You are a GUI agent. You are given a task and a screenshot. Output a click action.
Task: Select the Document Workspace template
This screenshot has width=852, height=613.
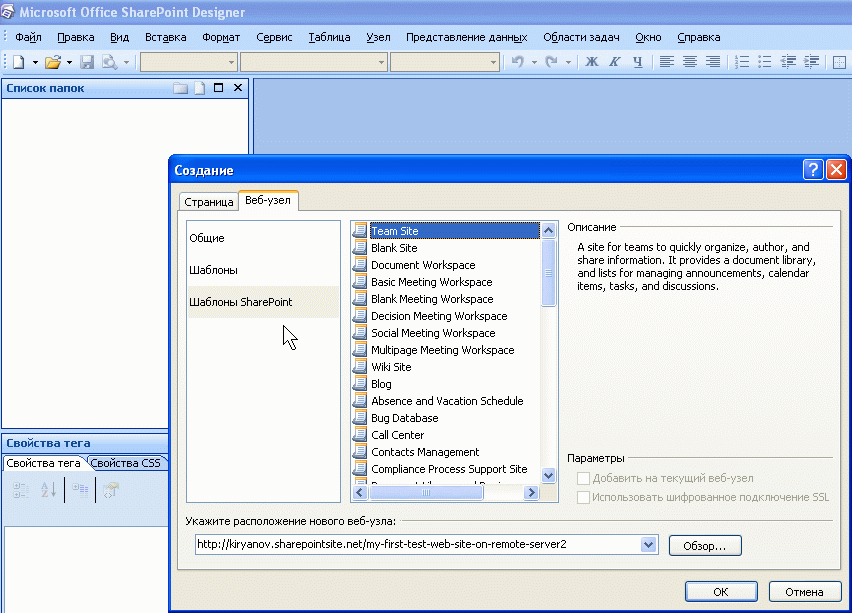point(423,265)
